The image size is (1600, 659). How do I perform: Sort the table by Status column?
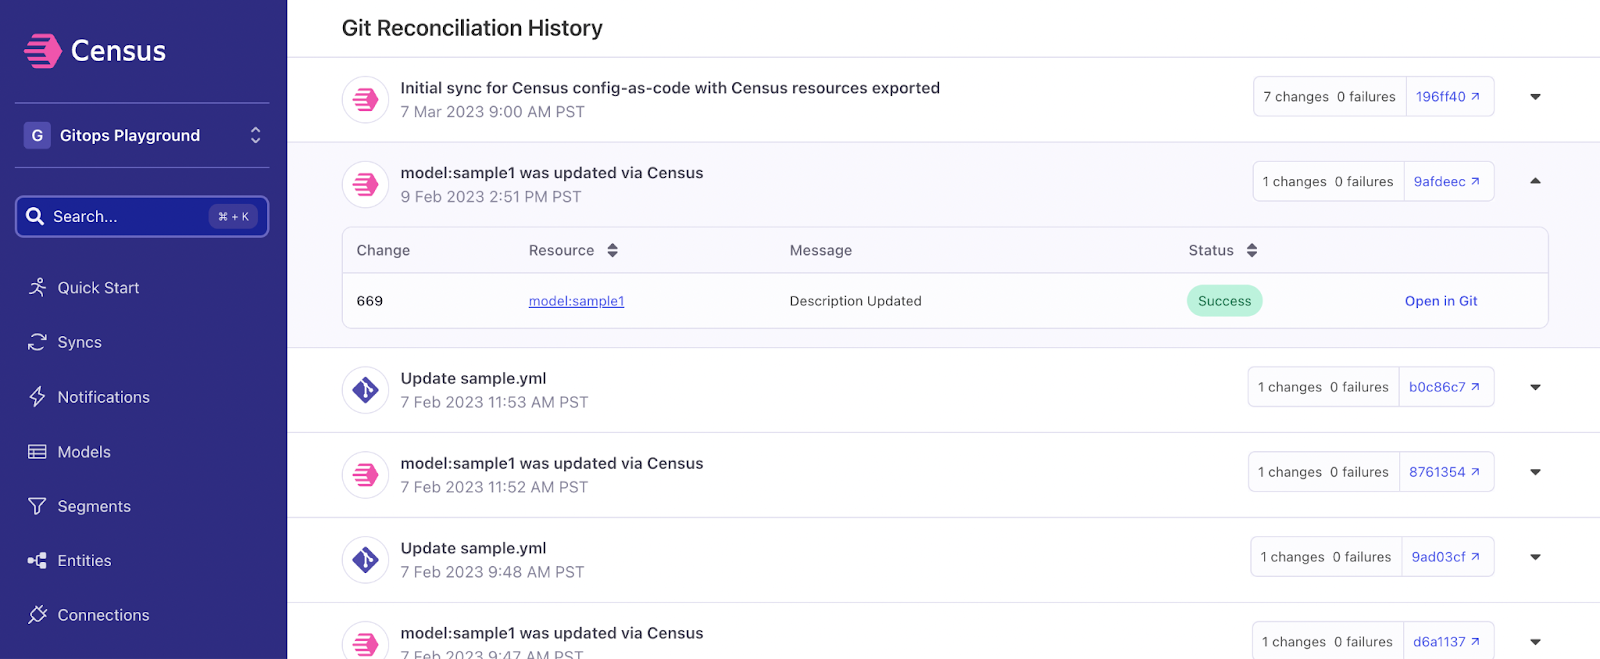pyautogui.click(x=1251, y=251)
